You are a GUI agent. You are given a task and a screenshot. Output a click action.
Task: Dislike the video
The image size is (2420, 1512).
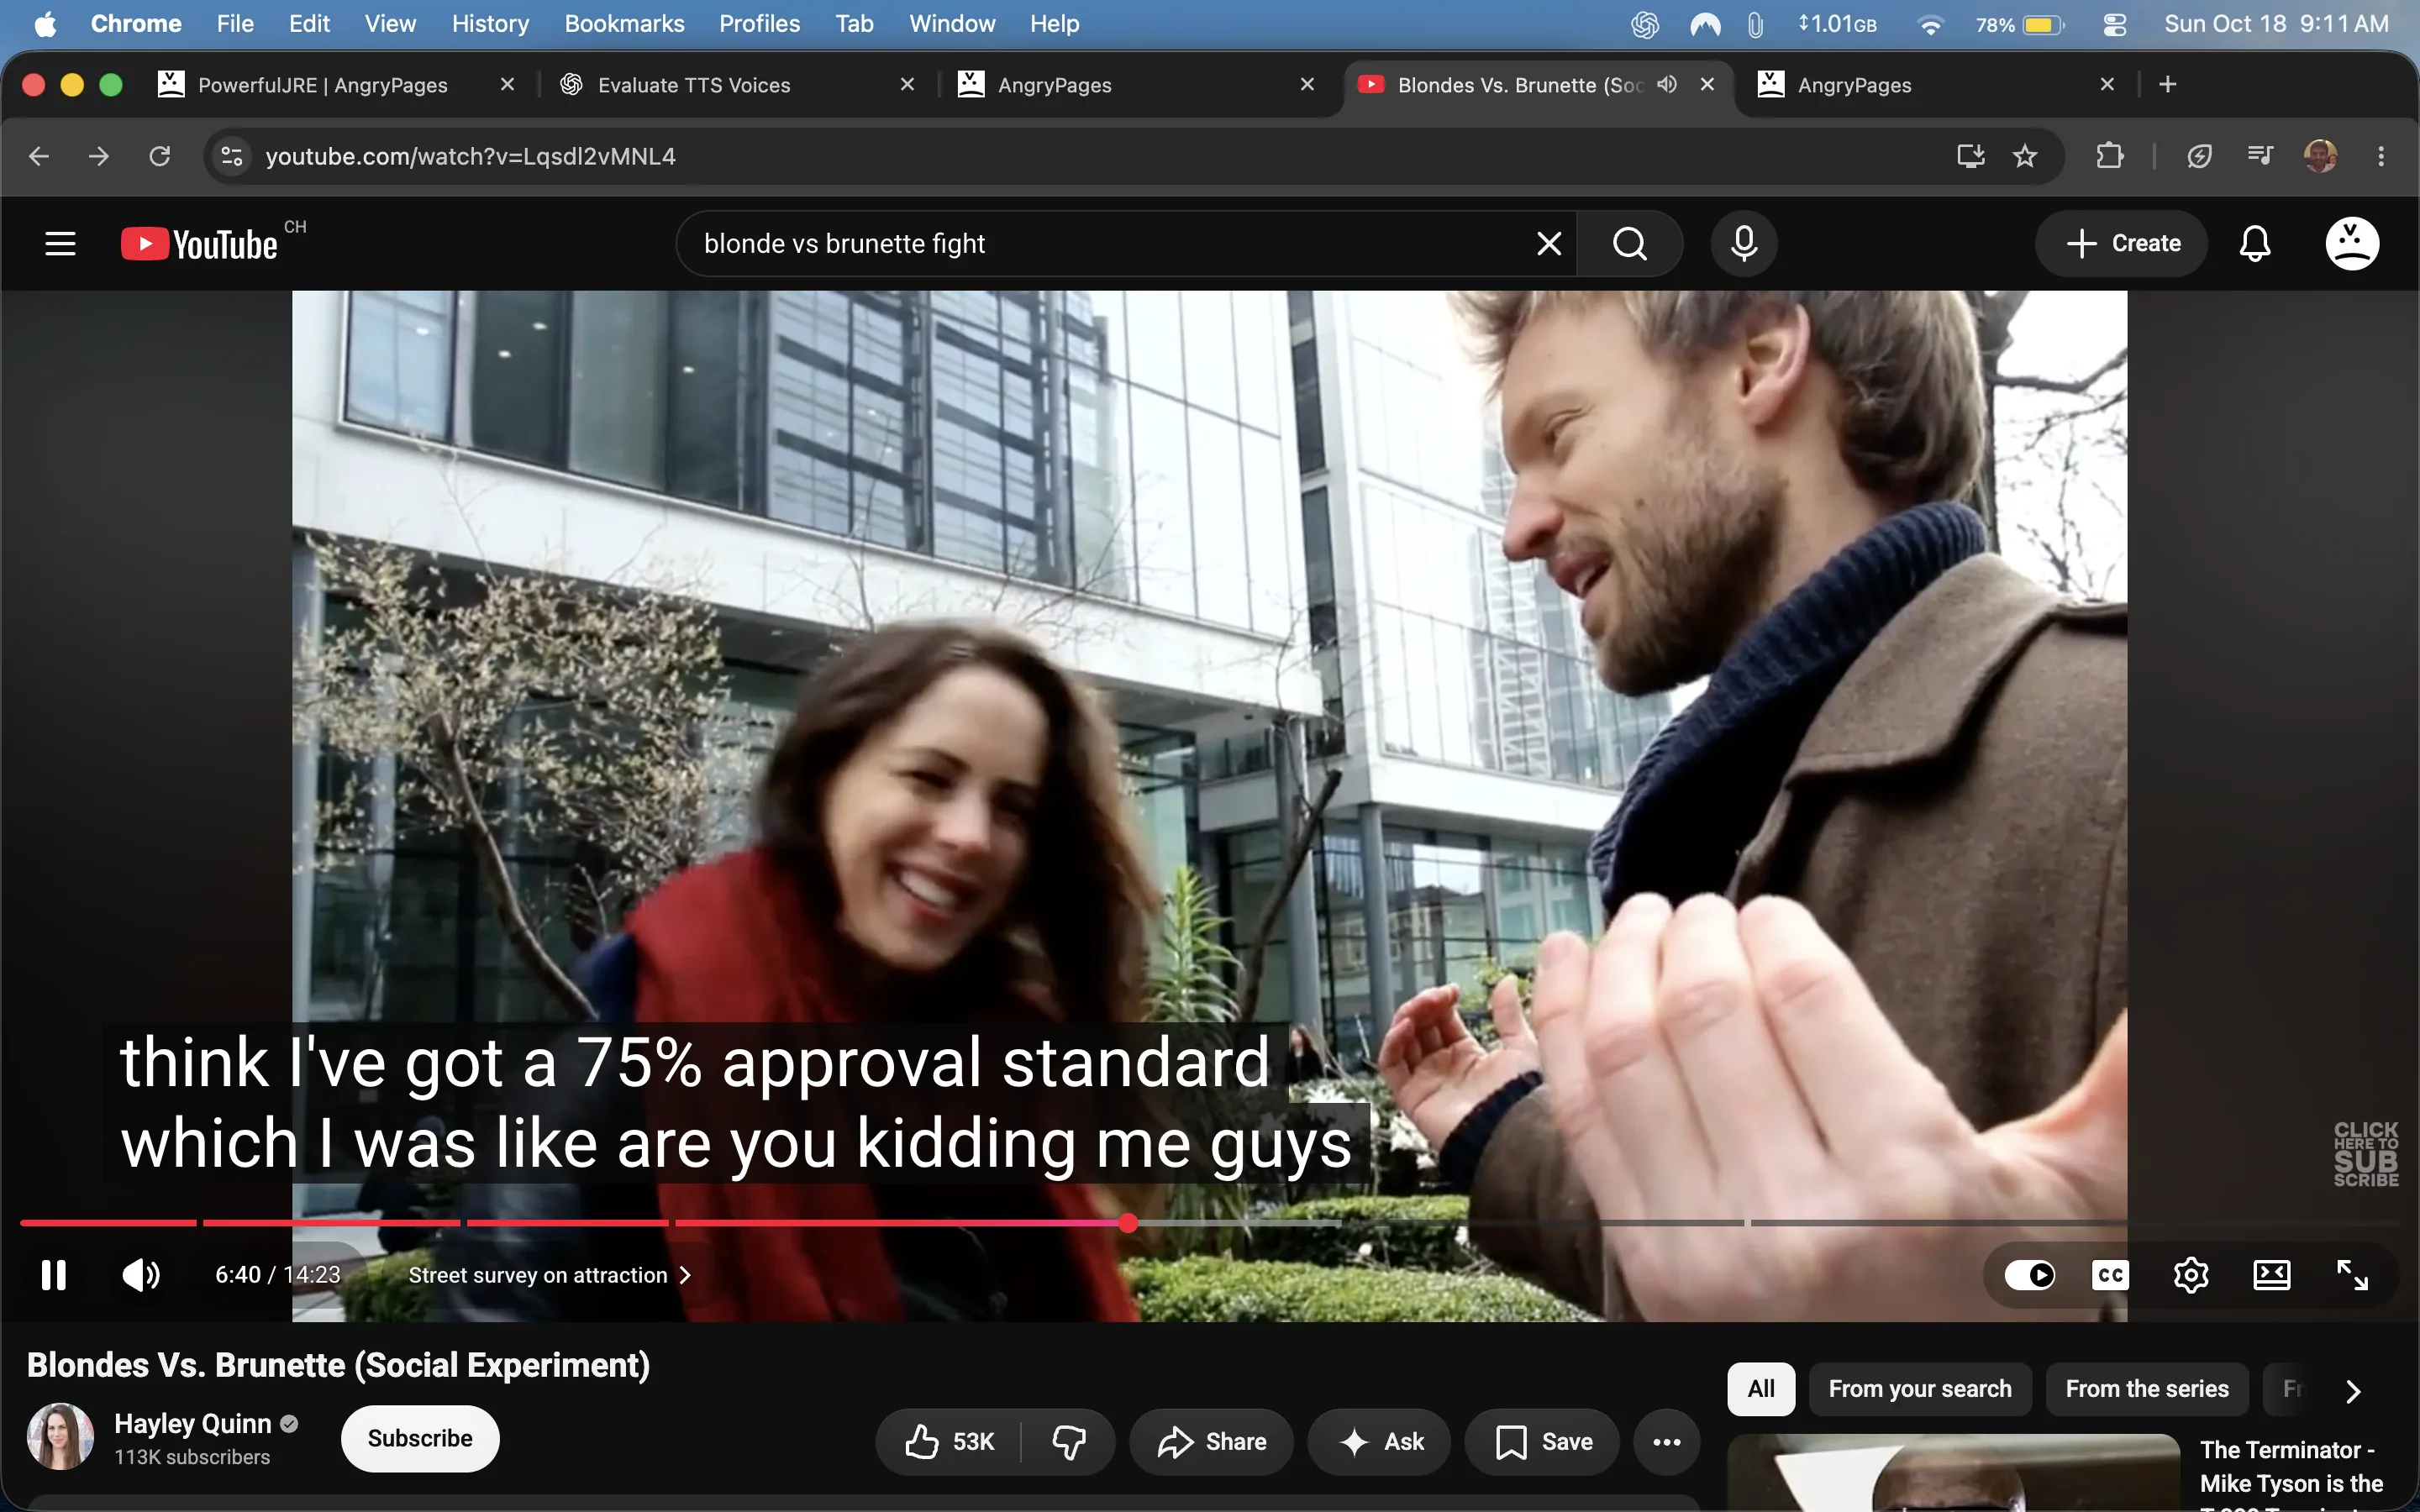point(1068,1441)
